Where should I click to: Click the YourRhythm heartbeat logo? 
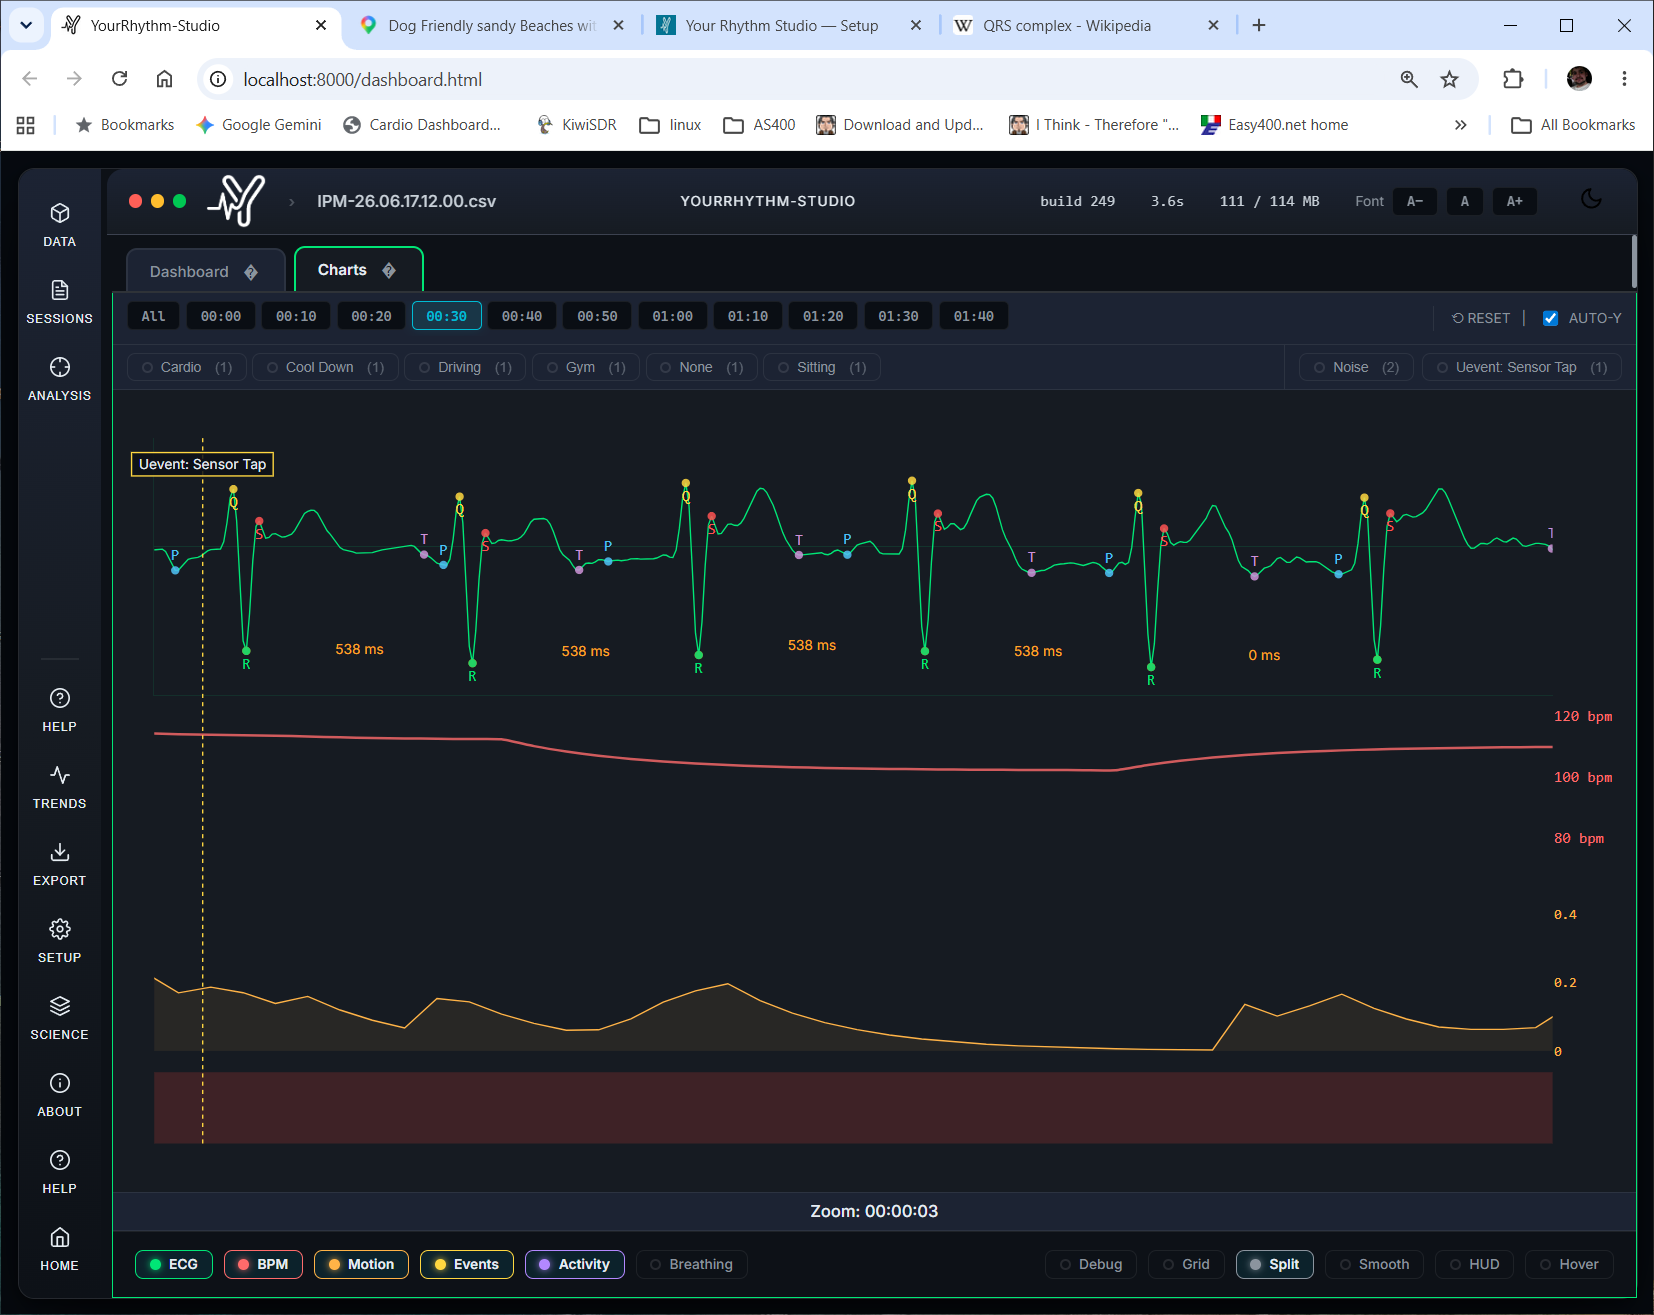pyautogui.click(x=237, y=200)
